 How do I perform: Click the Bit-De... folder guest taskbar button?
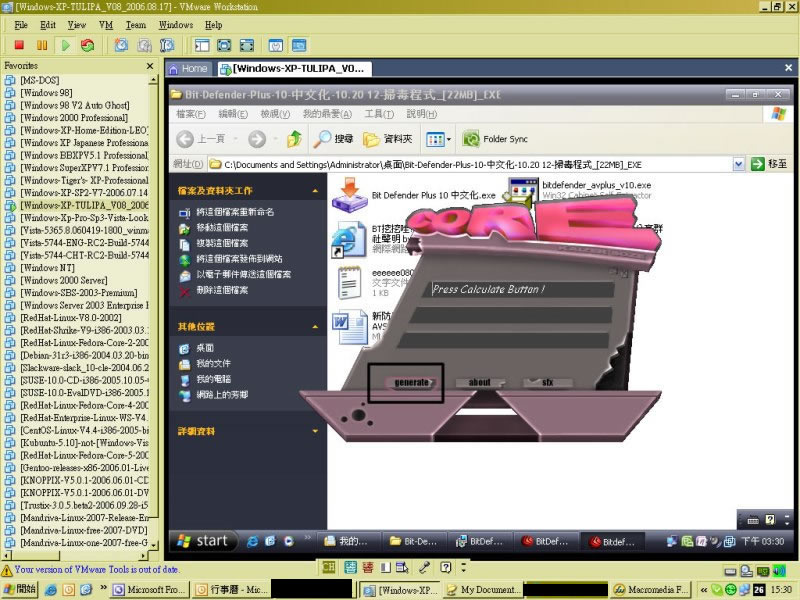pos(414,541)
